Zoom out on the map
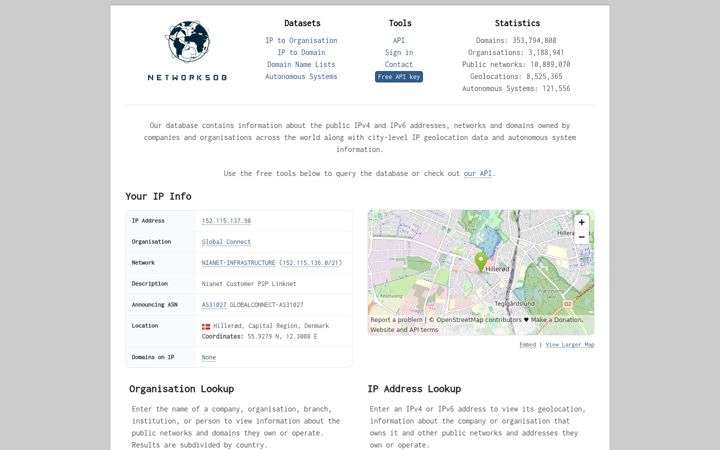The height and width of the screenshot is (450, 720). tap(581, 237)
